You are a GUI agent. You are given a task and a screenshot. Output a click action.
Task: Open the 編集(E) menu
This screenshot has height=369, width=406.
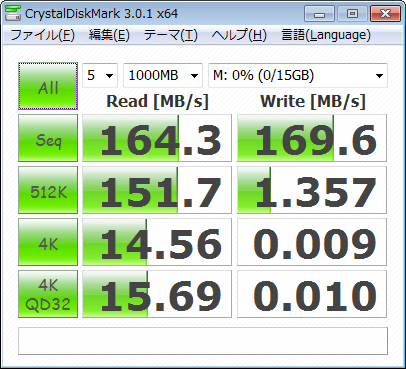coord(109,35)
